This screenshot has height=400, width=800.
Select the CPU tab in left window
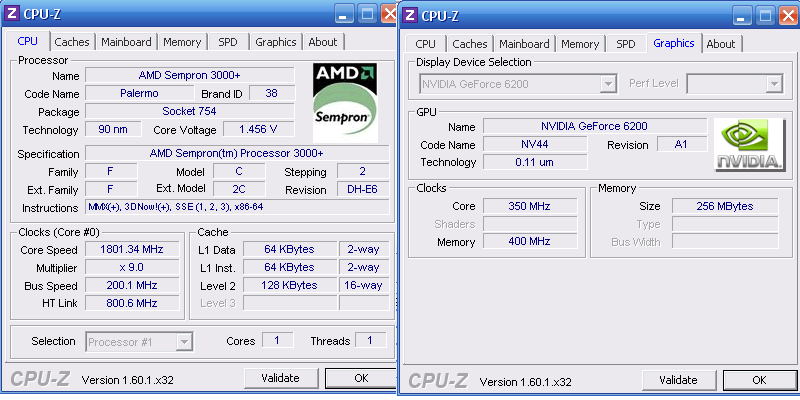click(x=28, y=41)
